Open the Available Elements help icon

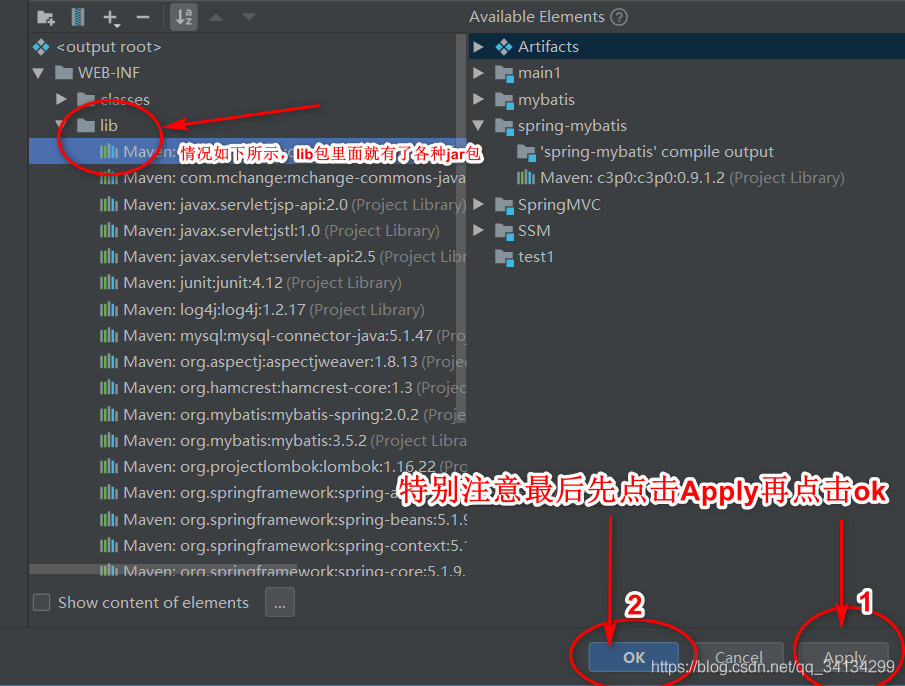click(619, 17)
